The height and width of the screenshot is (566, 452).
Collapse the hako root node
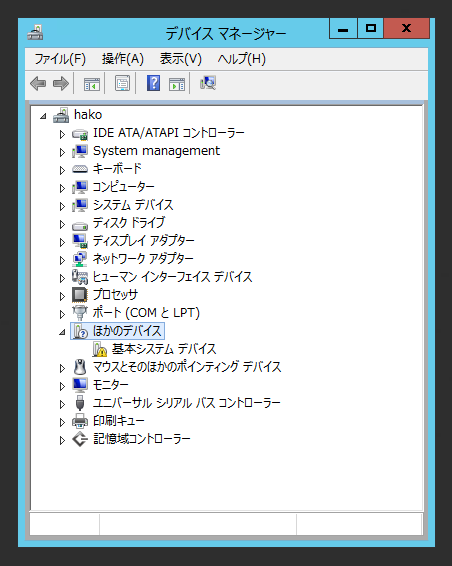(43, 116)
